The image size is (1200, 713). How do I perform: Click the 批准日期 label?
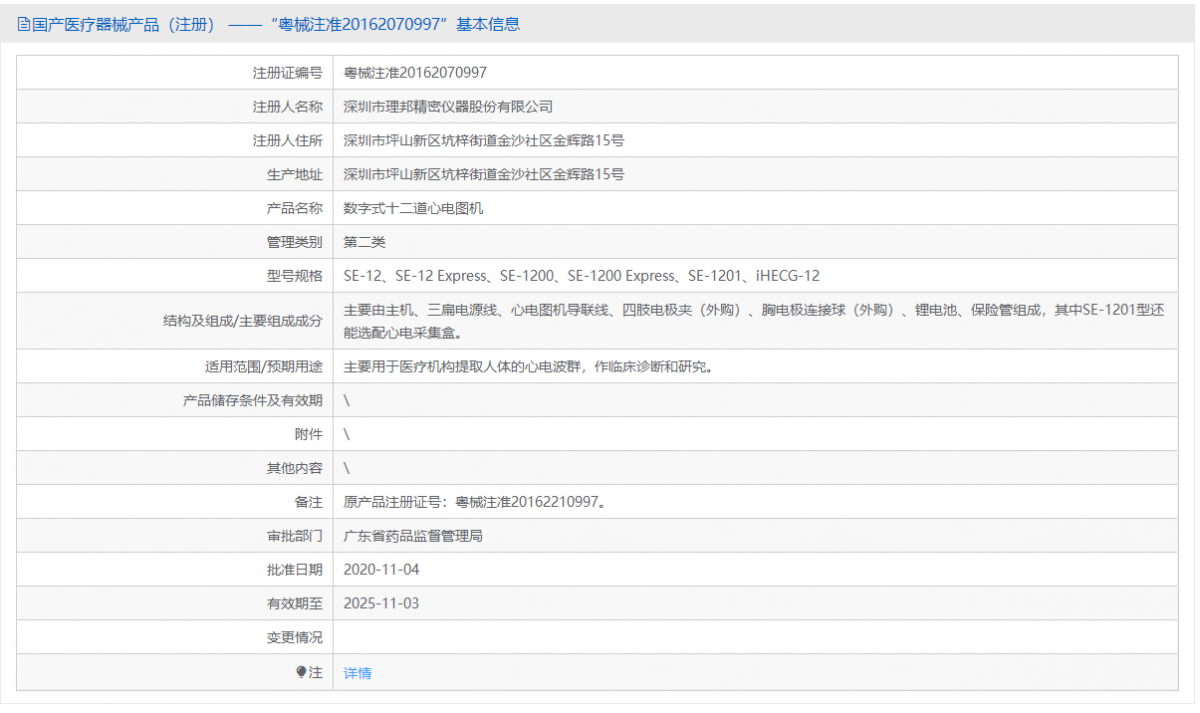coord(294,570)
